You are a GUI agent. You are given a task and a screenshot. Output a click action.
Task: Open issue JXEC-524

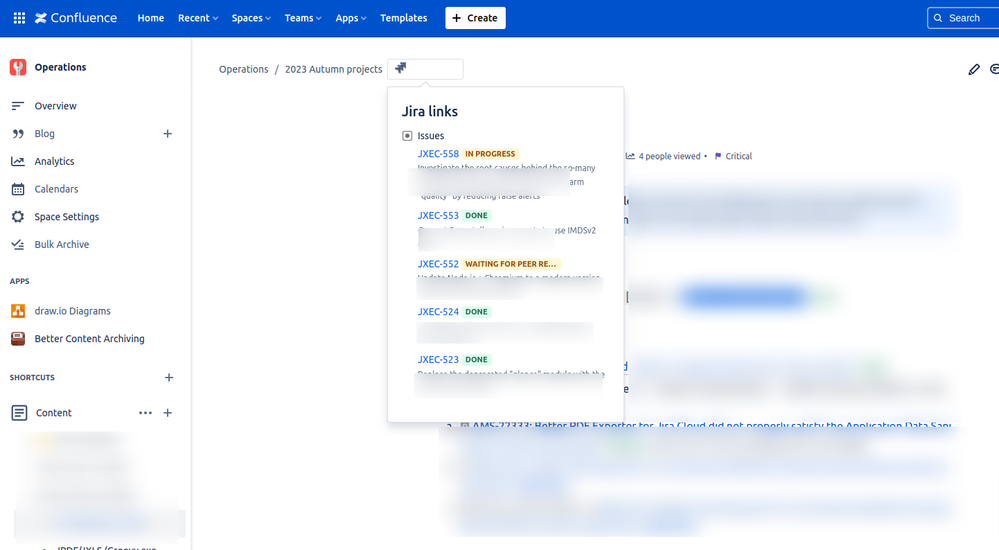438,312
